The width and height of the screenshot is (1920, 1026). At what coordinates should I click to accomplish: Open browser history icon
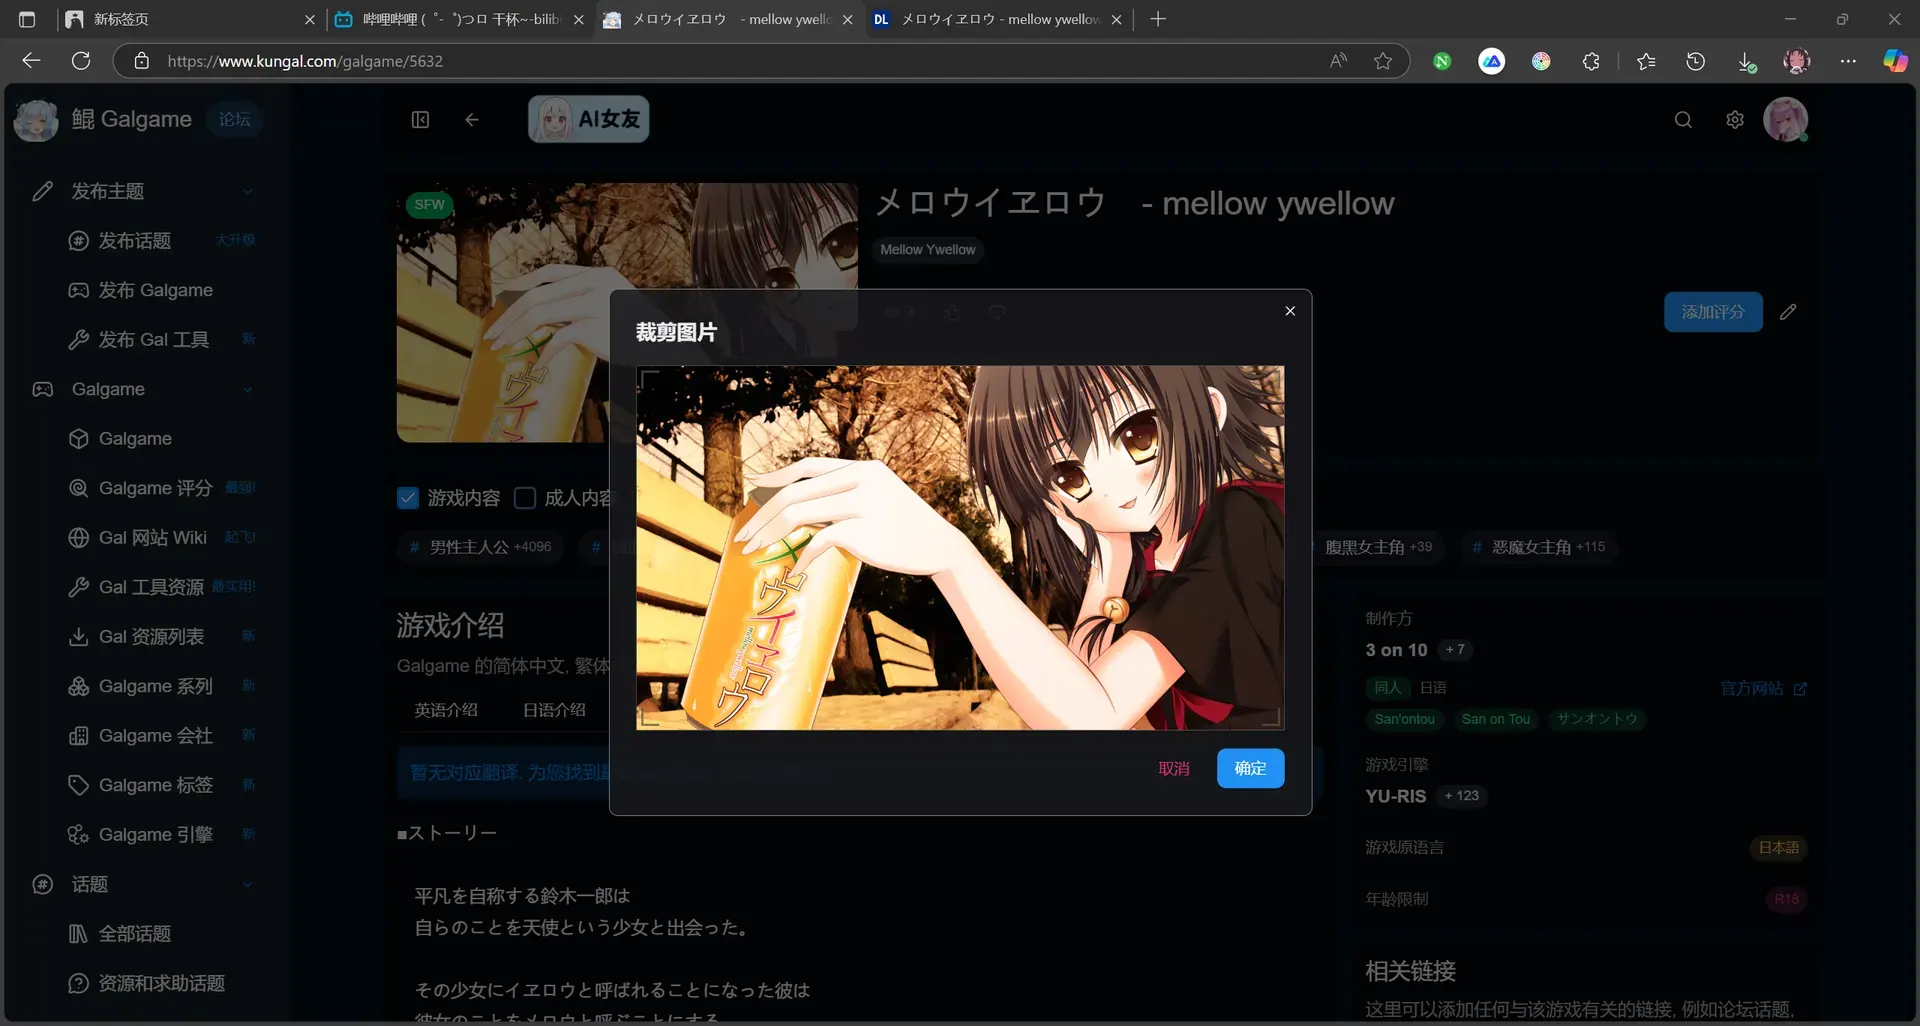coord(1695,61)
